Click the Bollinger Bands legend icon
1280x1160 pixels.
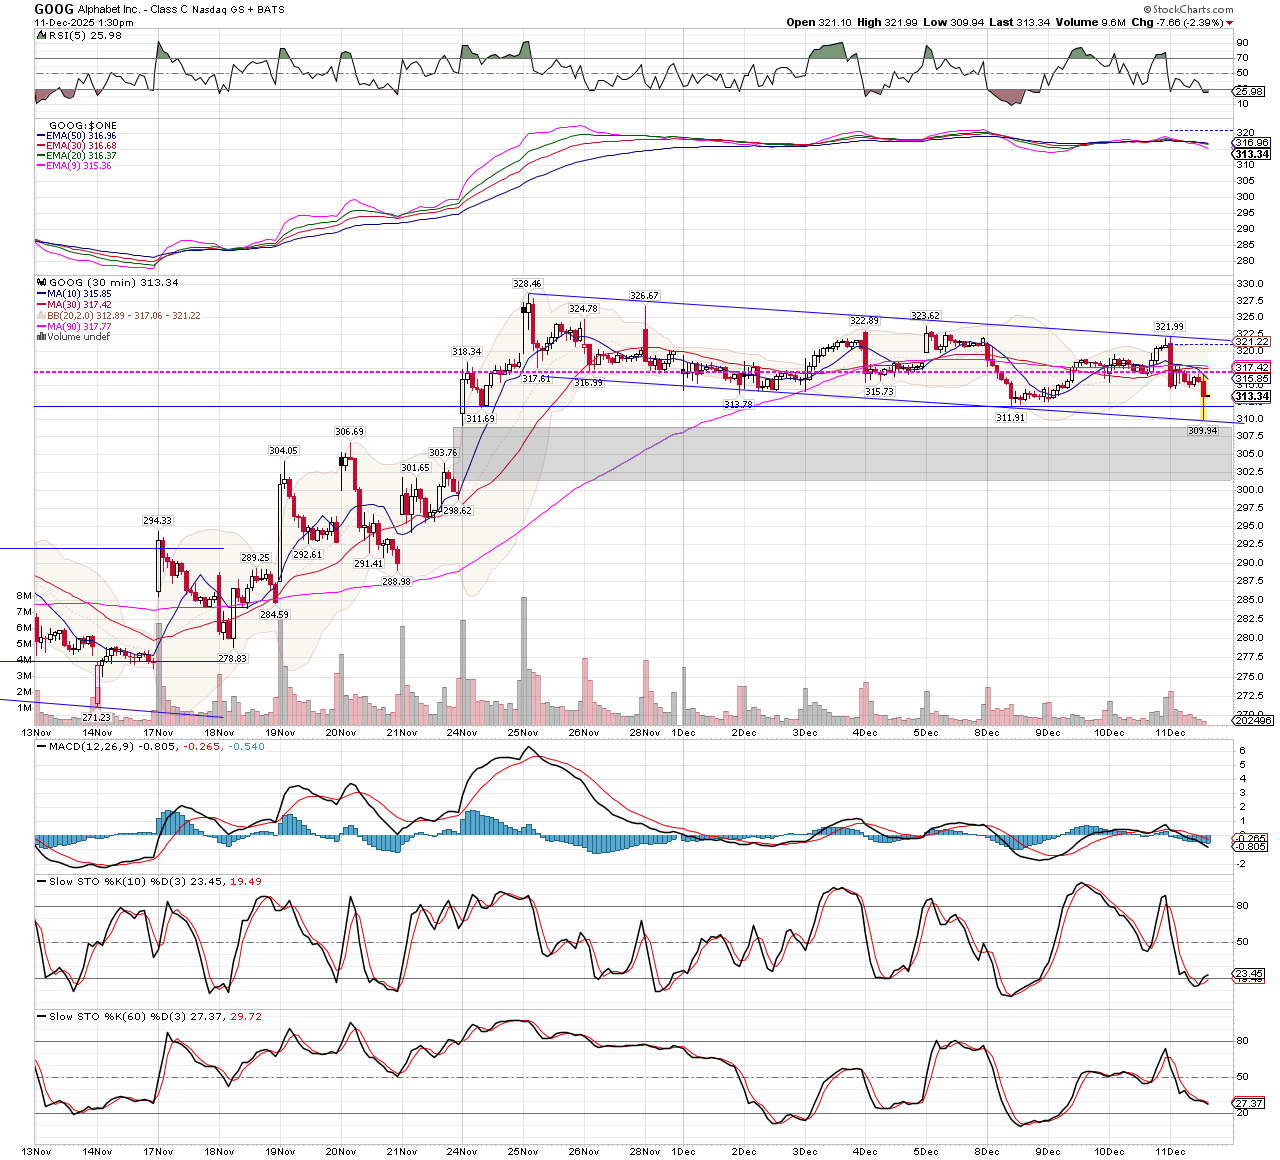(x=41, y=316)
